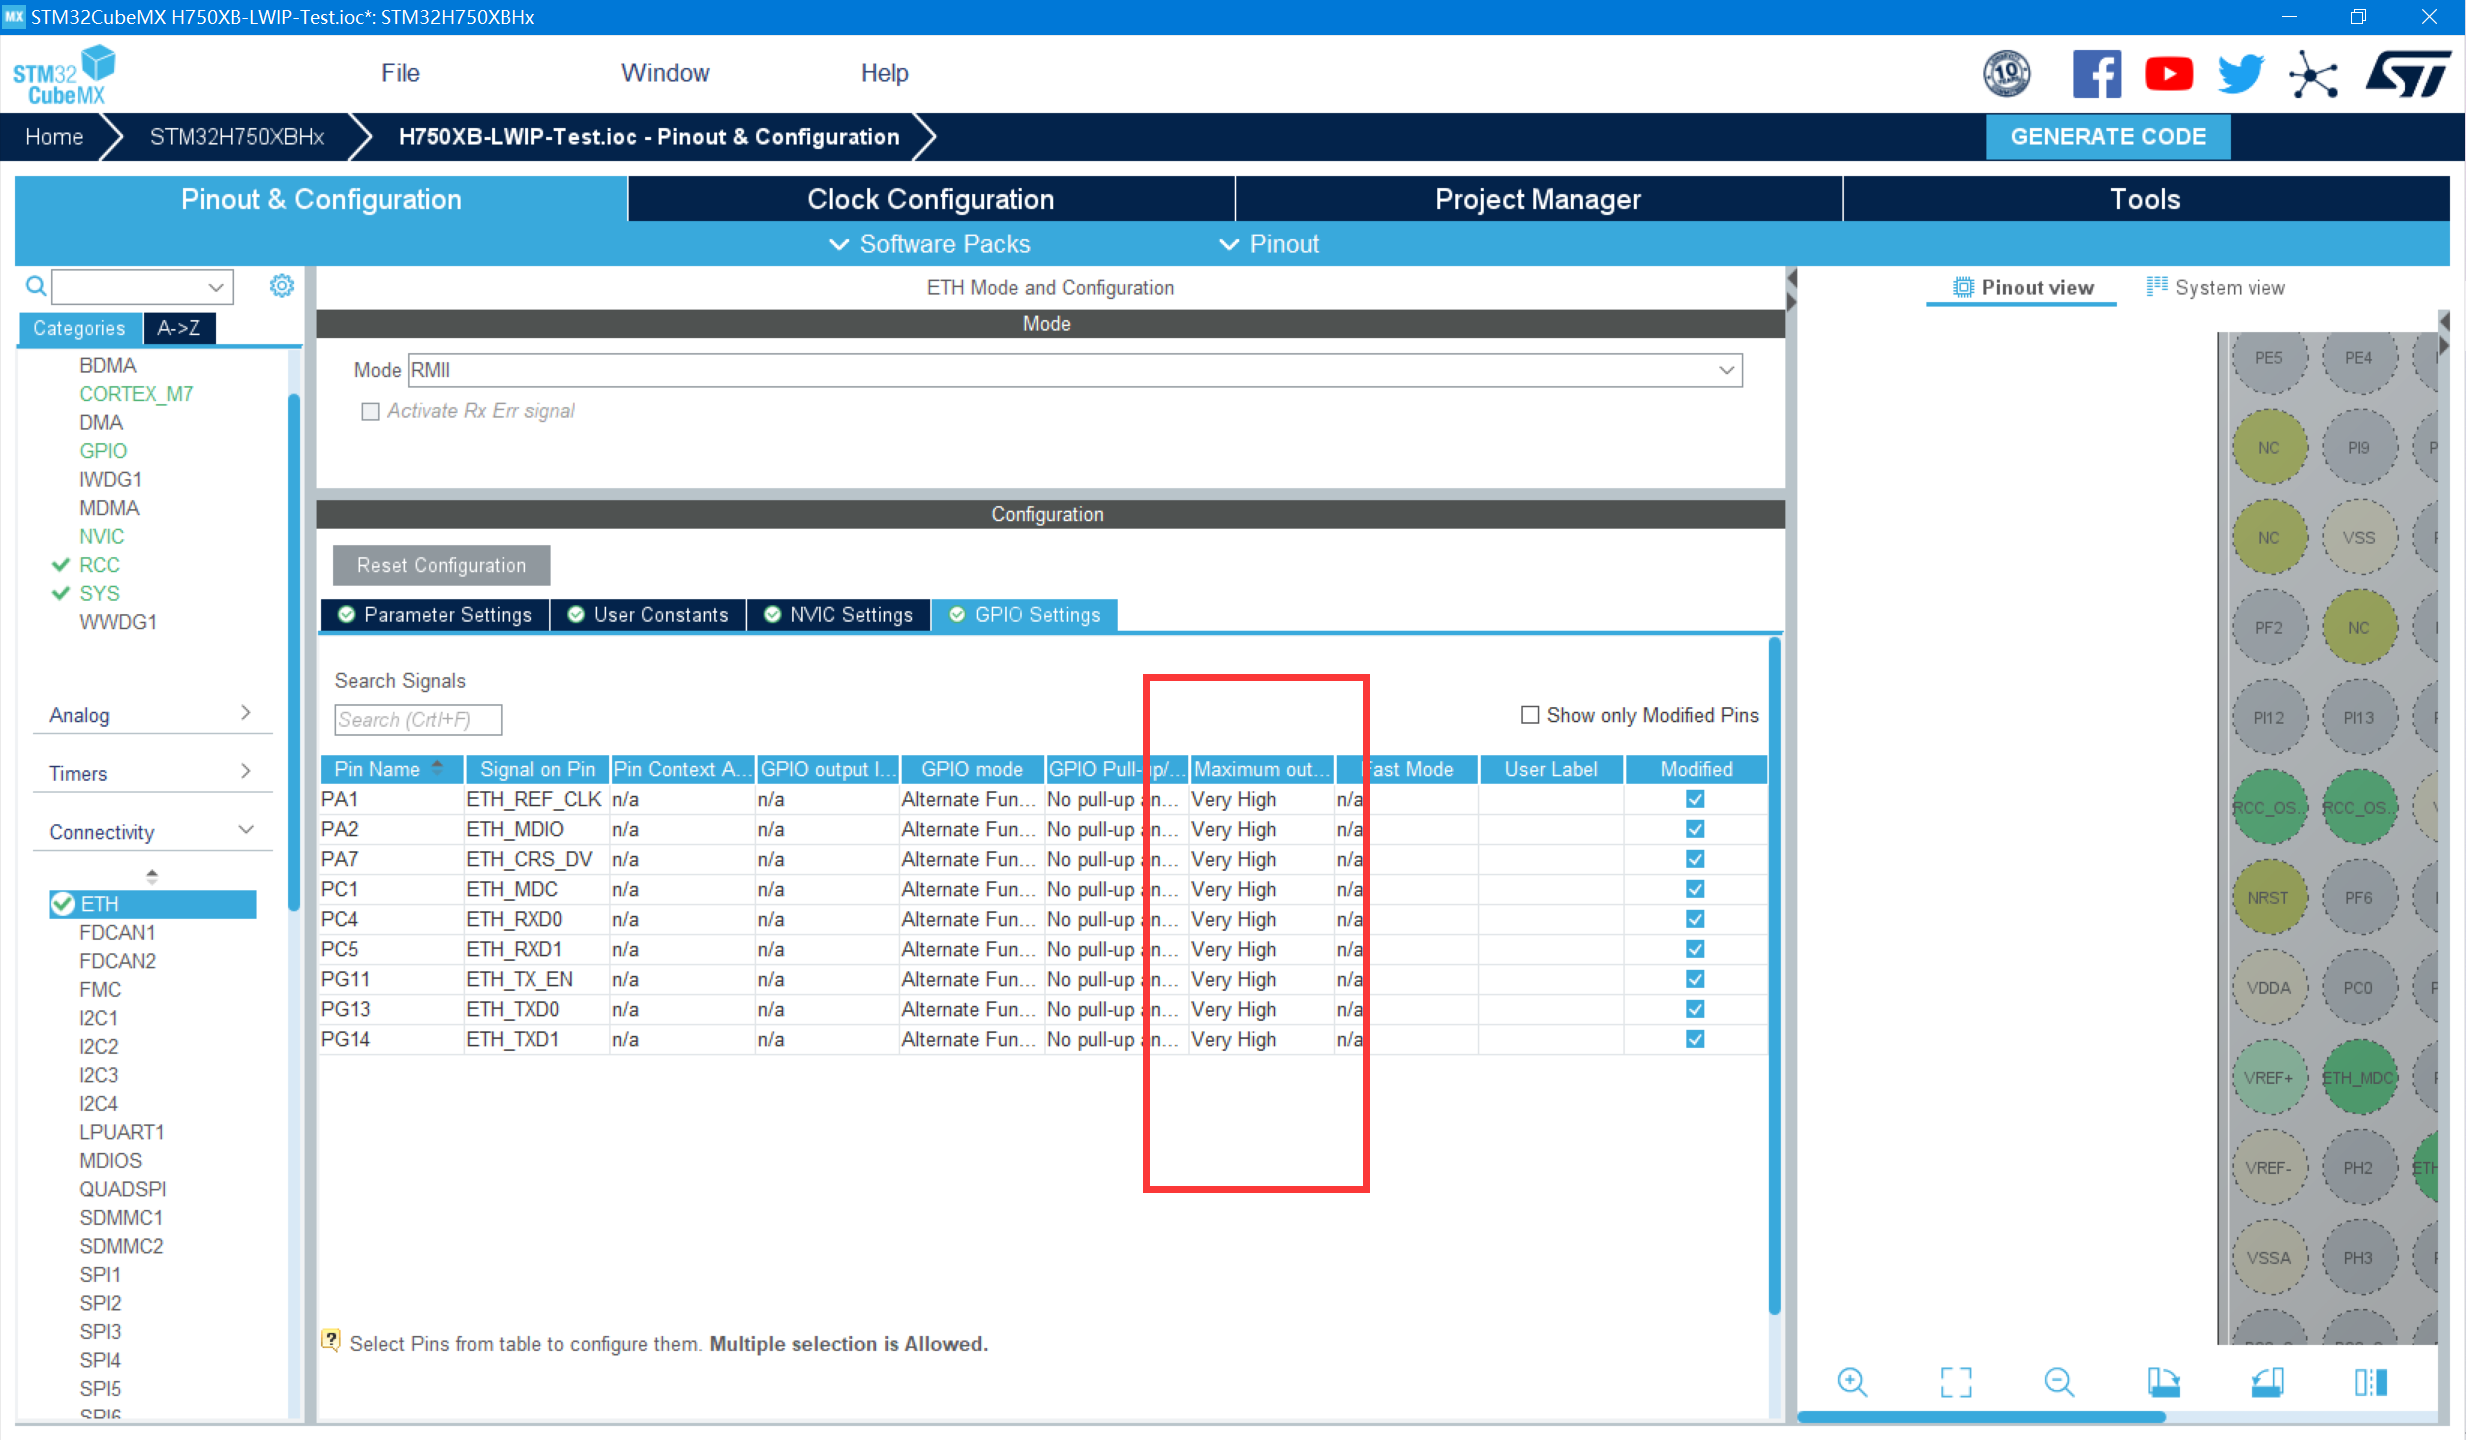Click the GPIO table vertical scrollbar
This screenshot has height=1440, width=2466.
tap(1774, 975)
